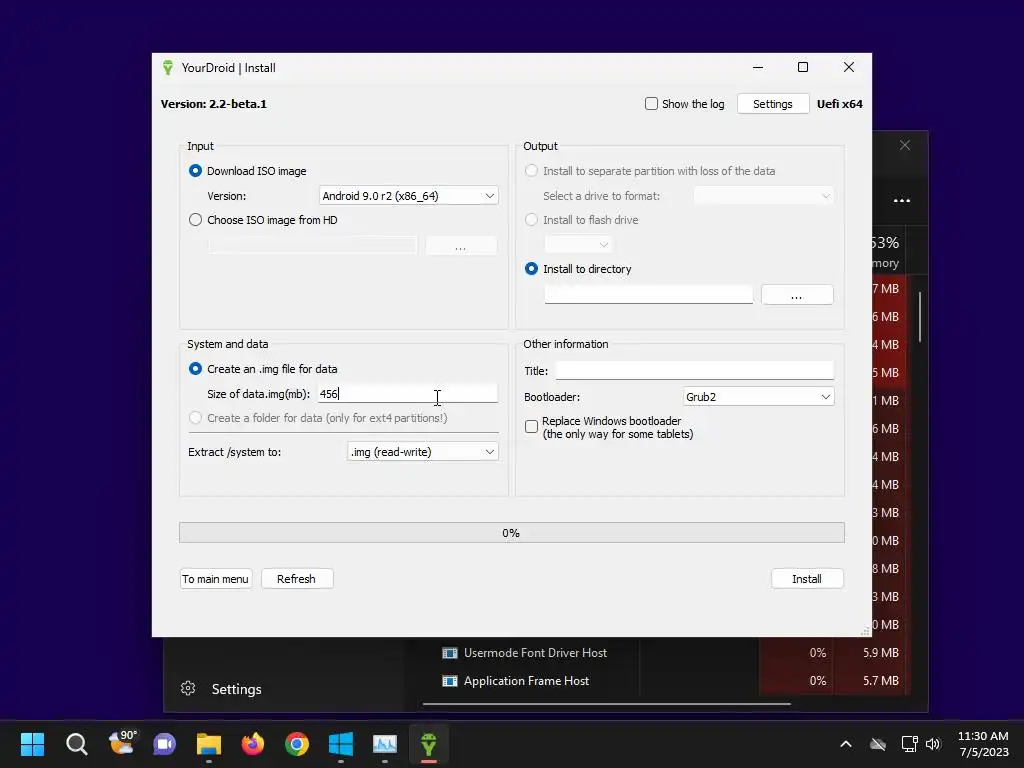The height and width of the screenshot is (768, 1024).
Task: Browse for install directory button
Action: pos(797,295)
